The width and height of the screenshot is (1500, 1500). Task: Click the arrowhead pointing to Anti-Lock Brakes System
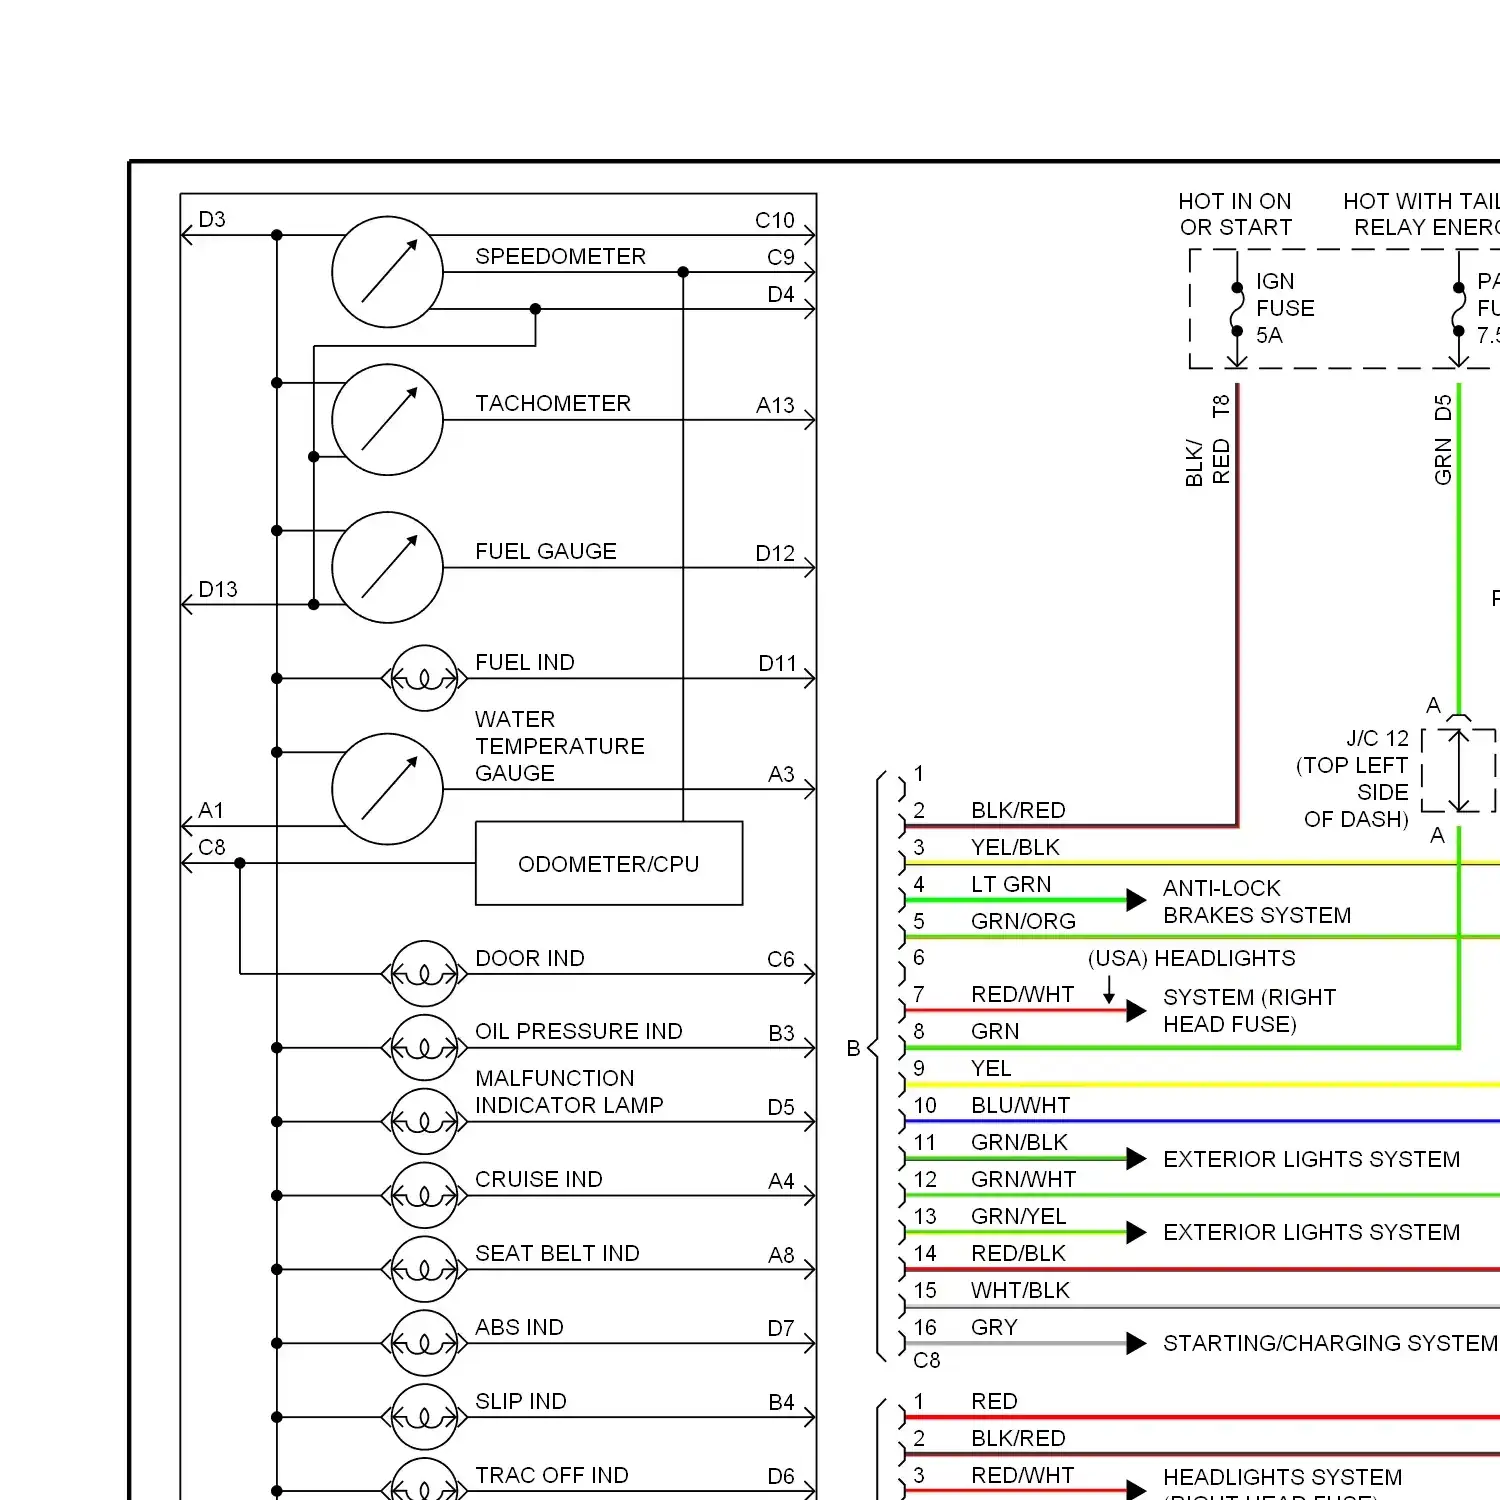pos(1136,900)
